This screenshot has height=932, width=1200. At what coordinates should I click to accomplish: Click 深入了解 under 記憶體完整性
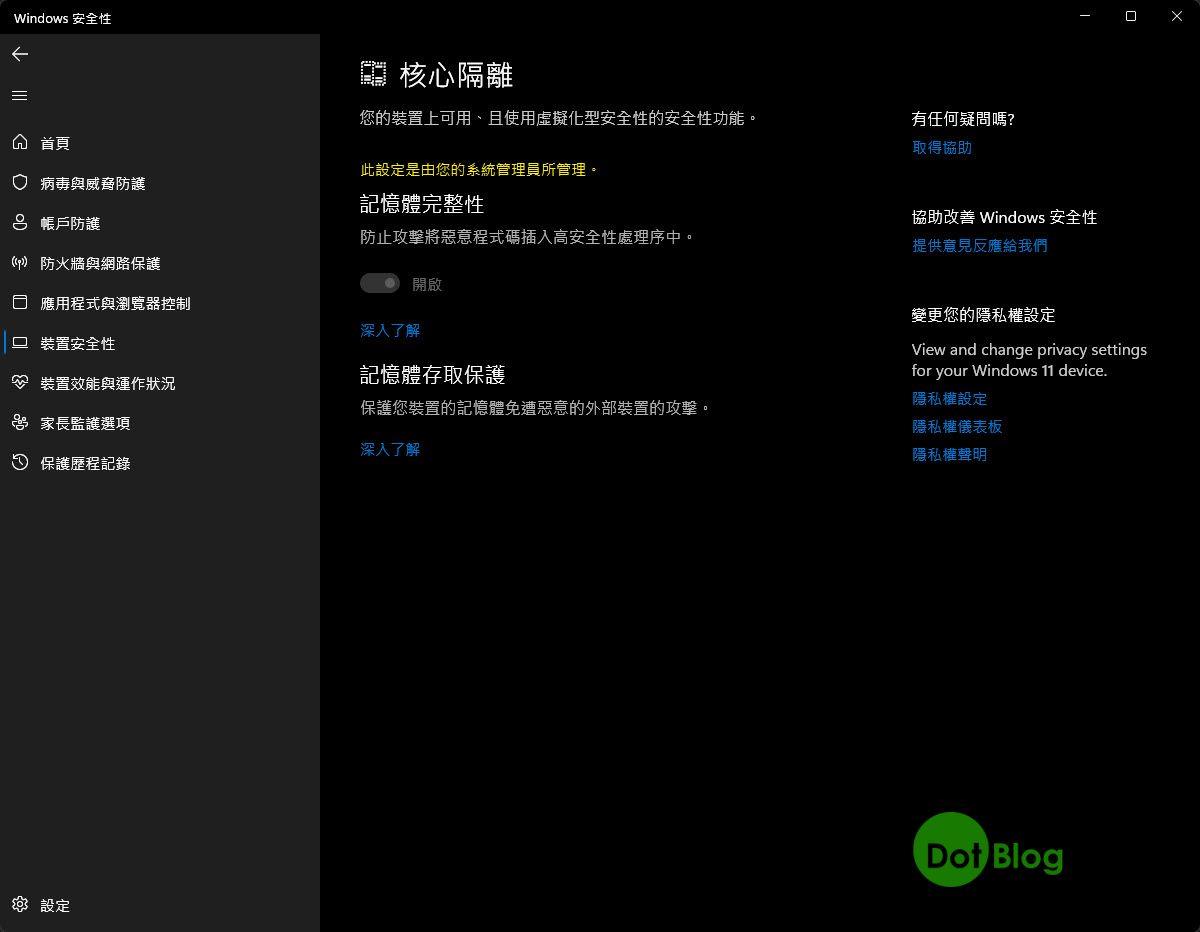pos(390,330)
